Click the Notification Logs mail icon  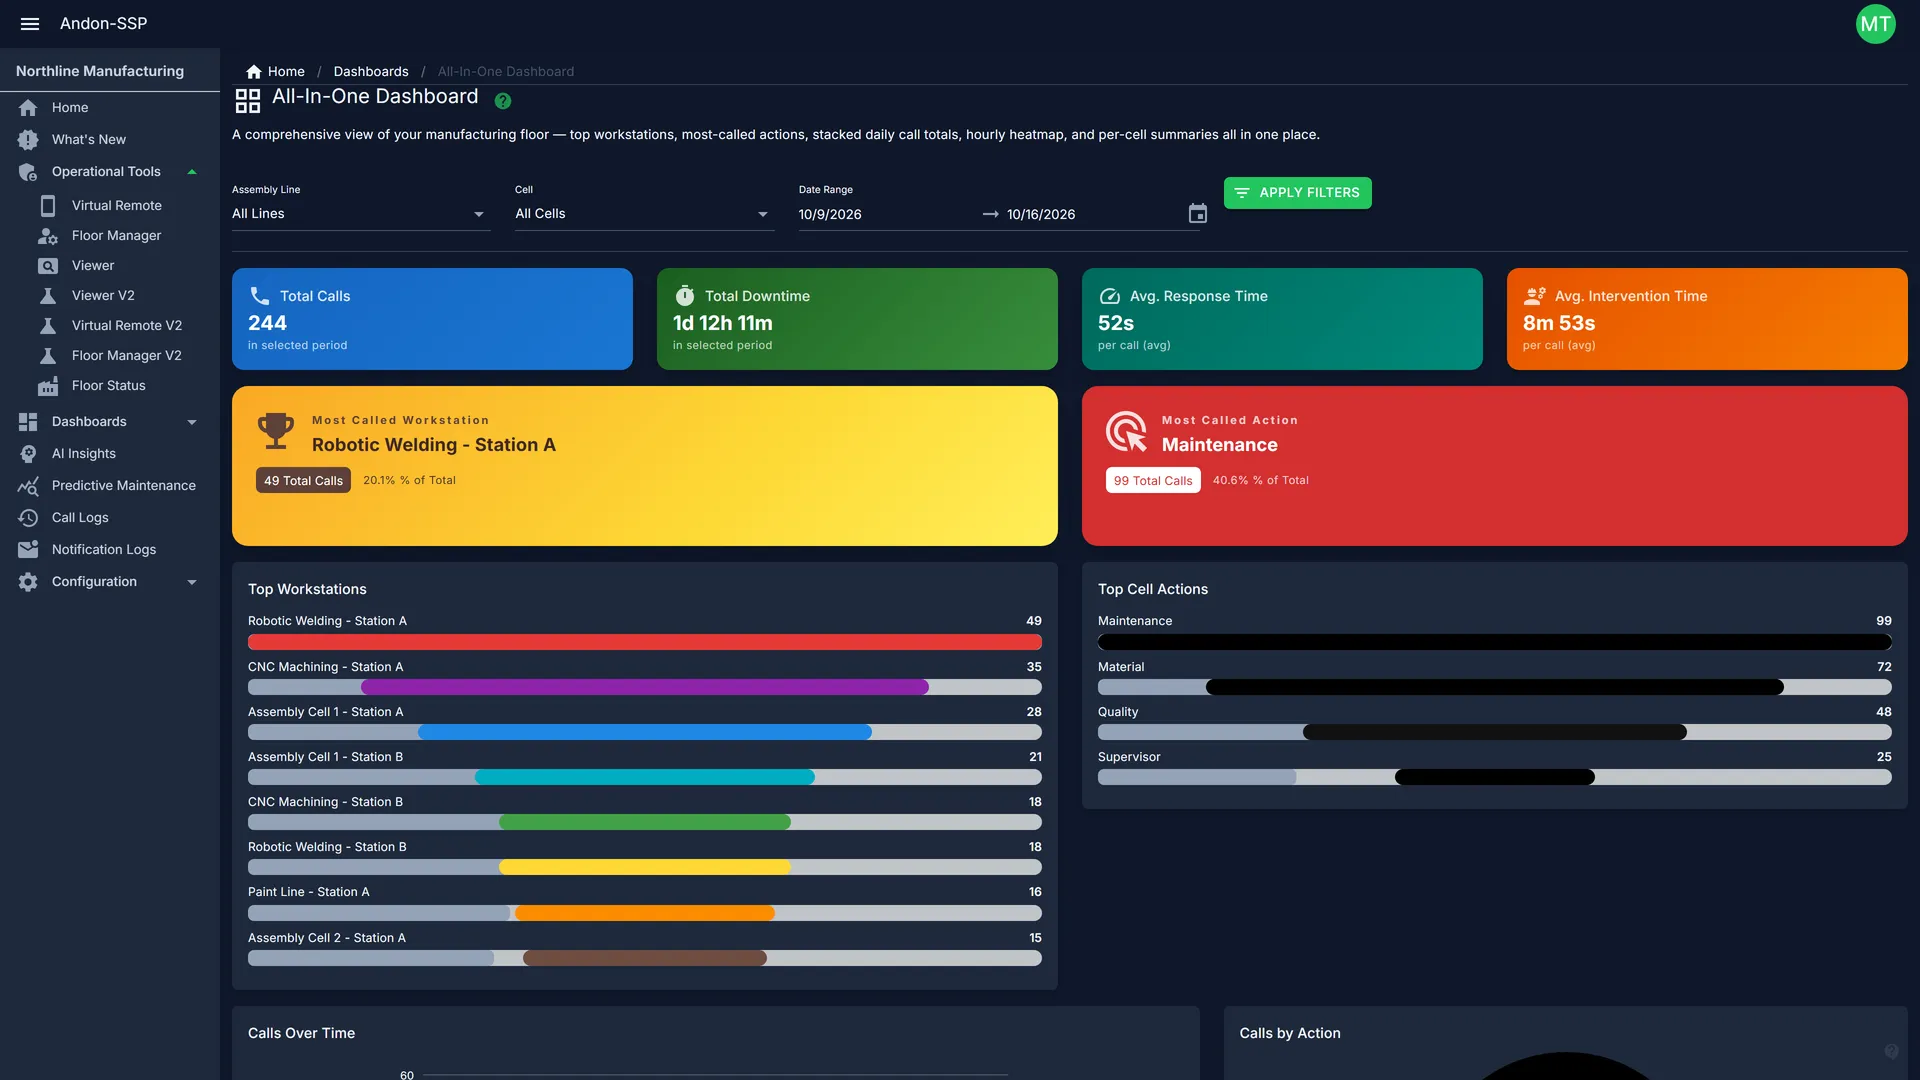(x=28, y=549)
